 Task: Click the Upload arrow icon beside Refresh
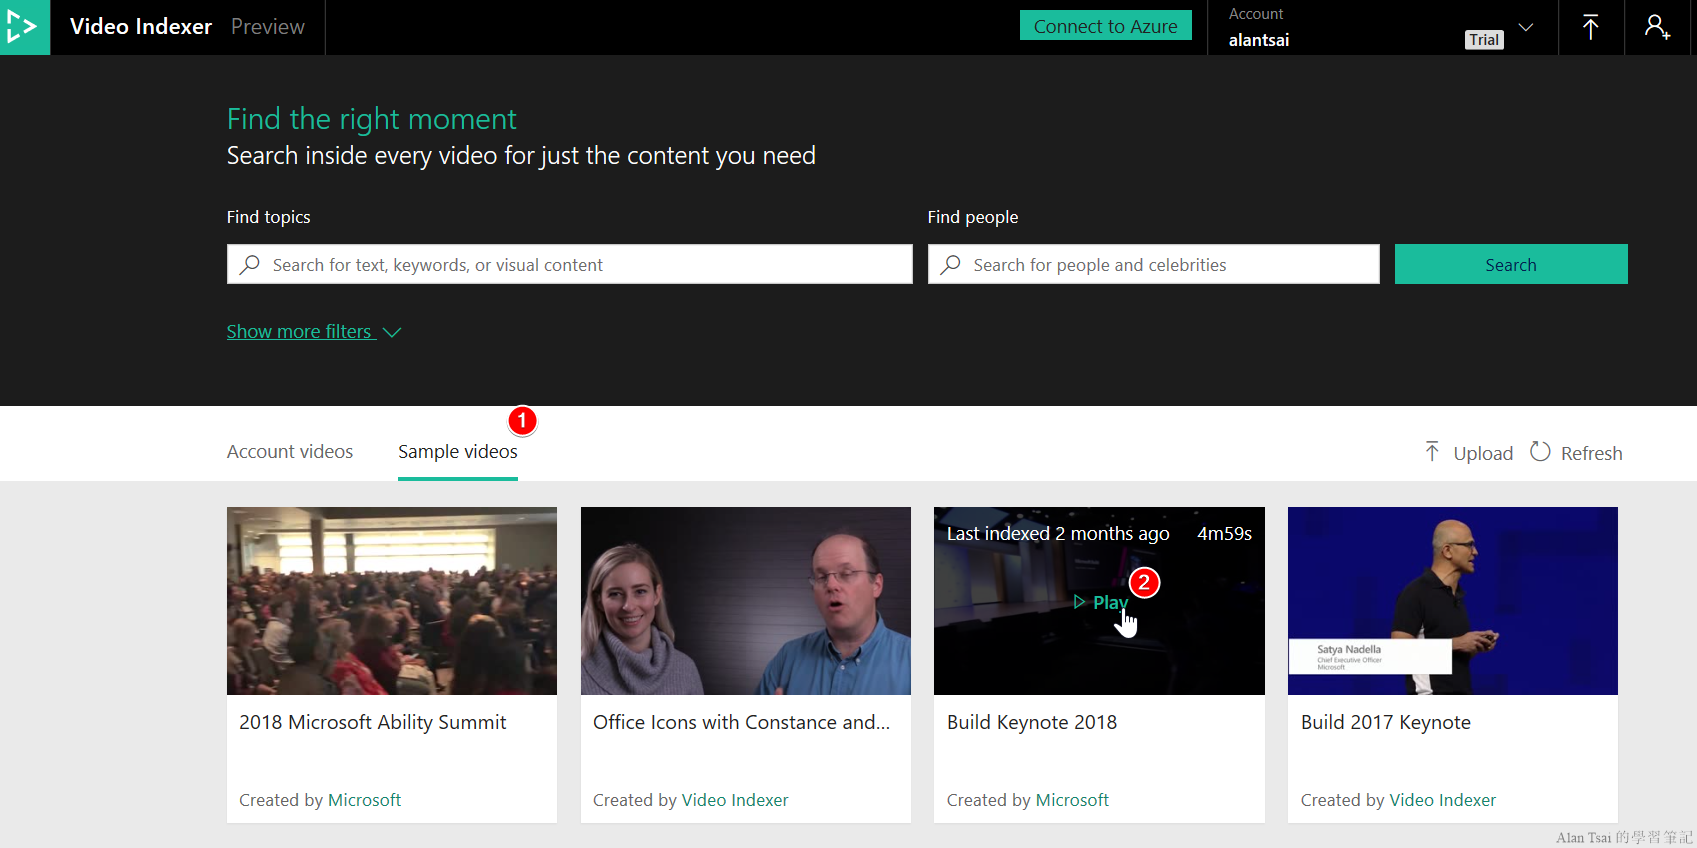1432,452
